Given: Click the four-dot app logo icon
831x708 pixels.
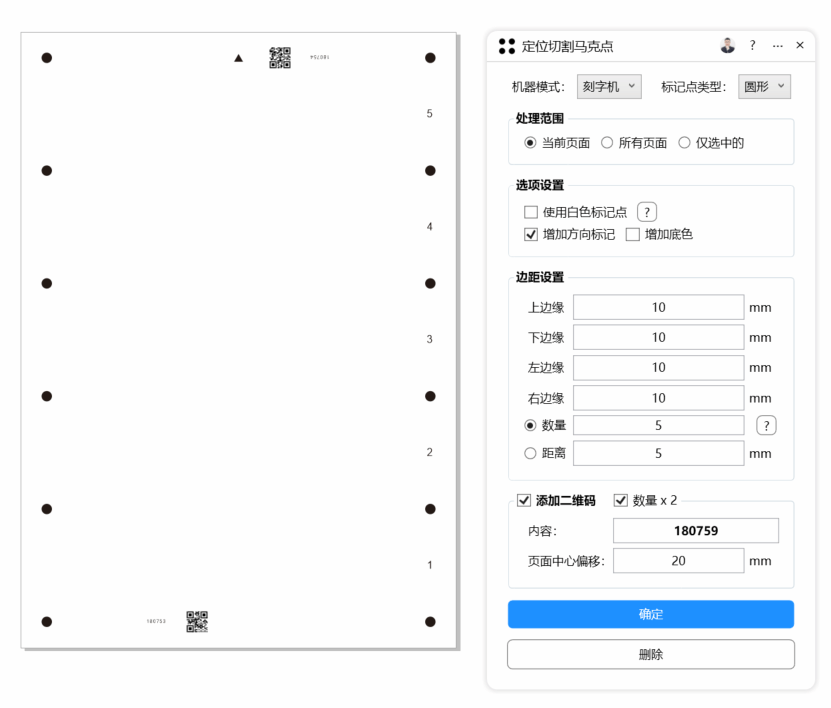Looking at the screenshot, I should [x=507, y=47].
